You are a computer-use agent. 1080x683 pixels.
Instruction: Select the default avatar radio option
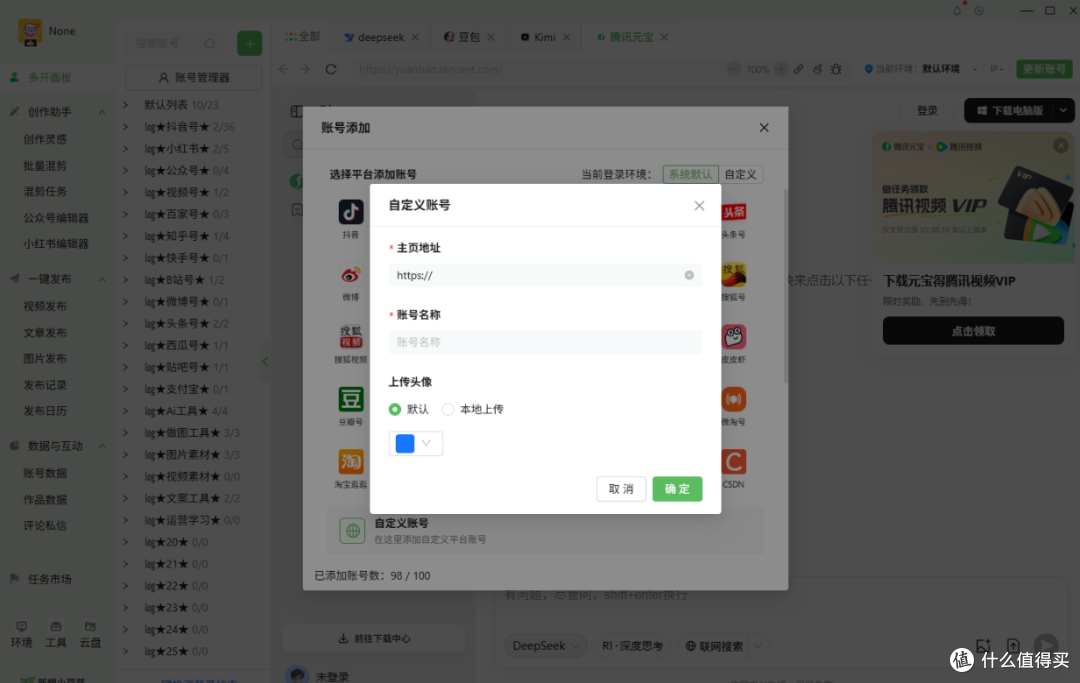pyautogui.click(x=395, y=409)
